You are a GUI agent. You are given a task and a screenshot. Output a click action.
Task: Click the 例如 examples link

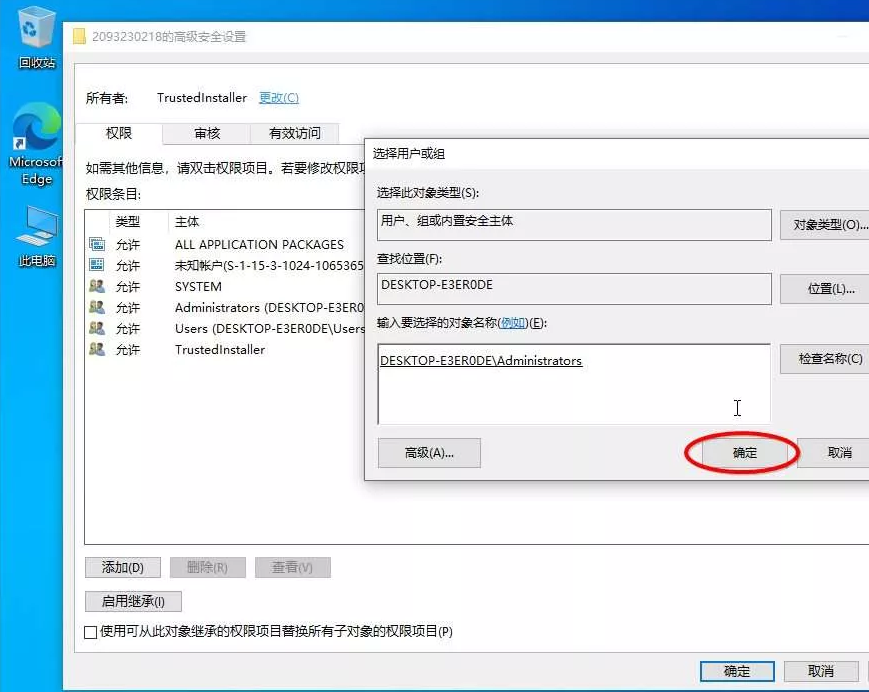click(513, 322)
